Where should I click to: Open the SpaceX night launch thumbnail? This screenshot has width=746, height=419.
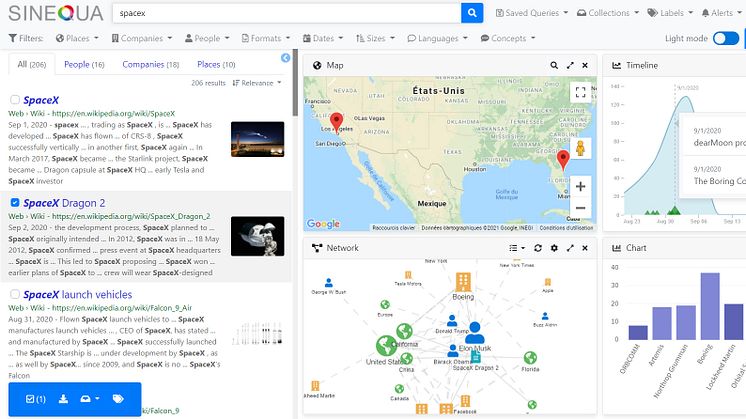pos(257,139)
